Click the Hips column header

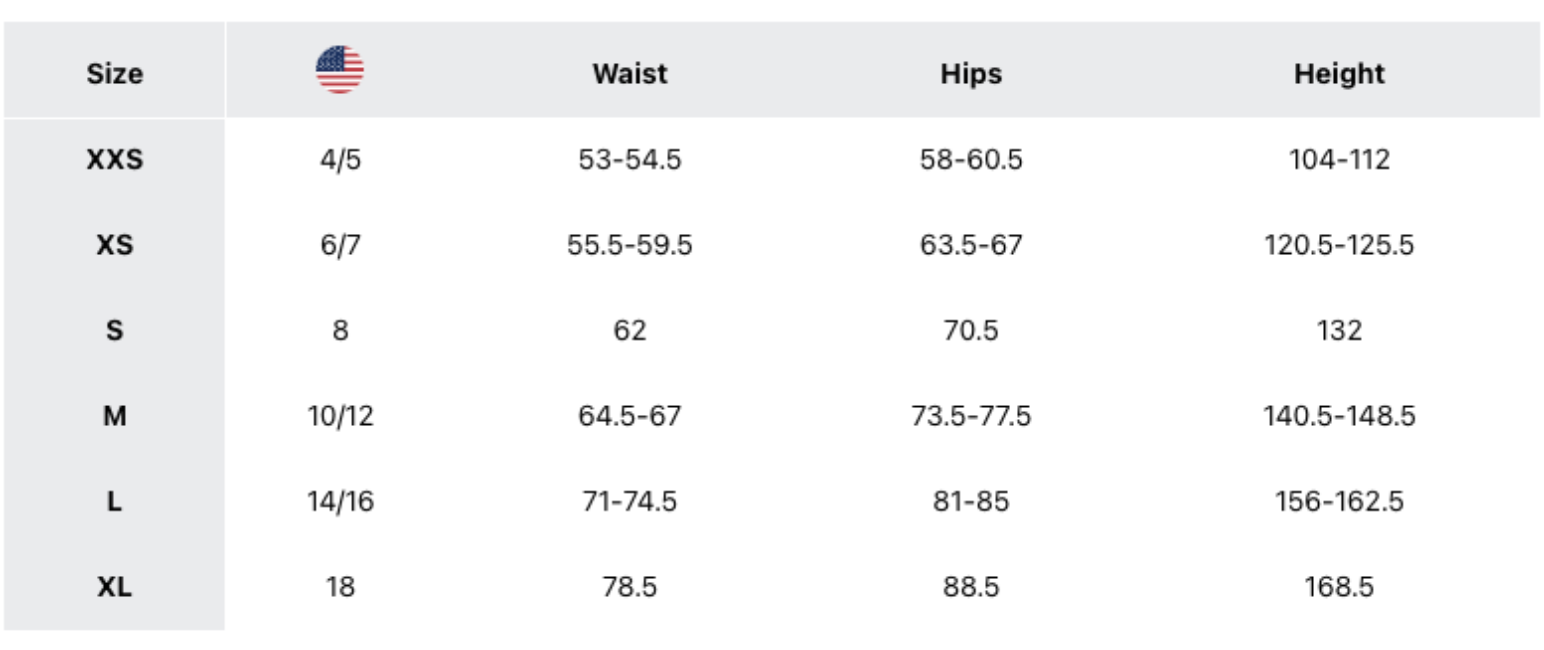(971, 74)
